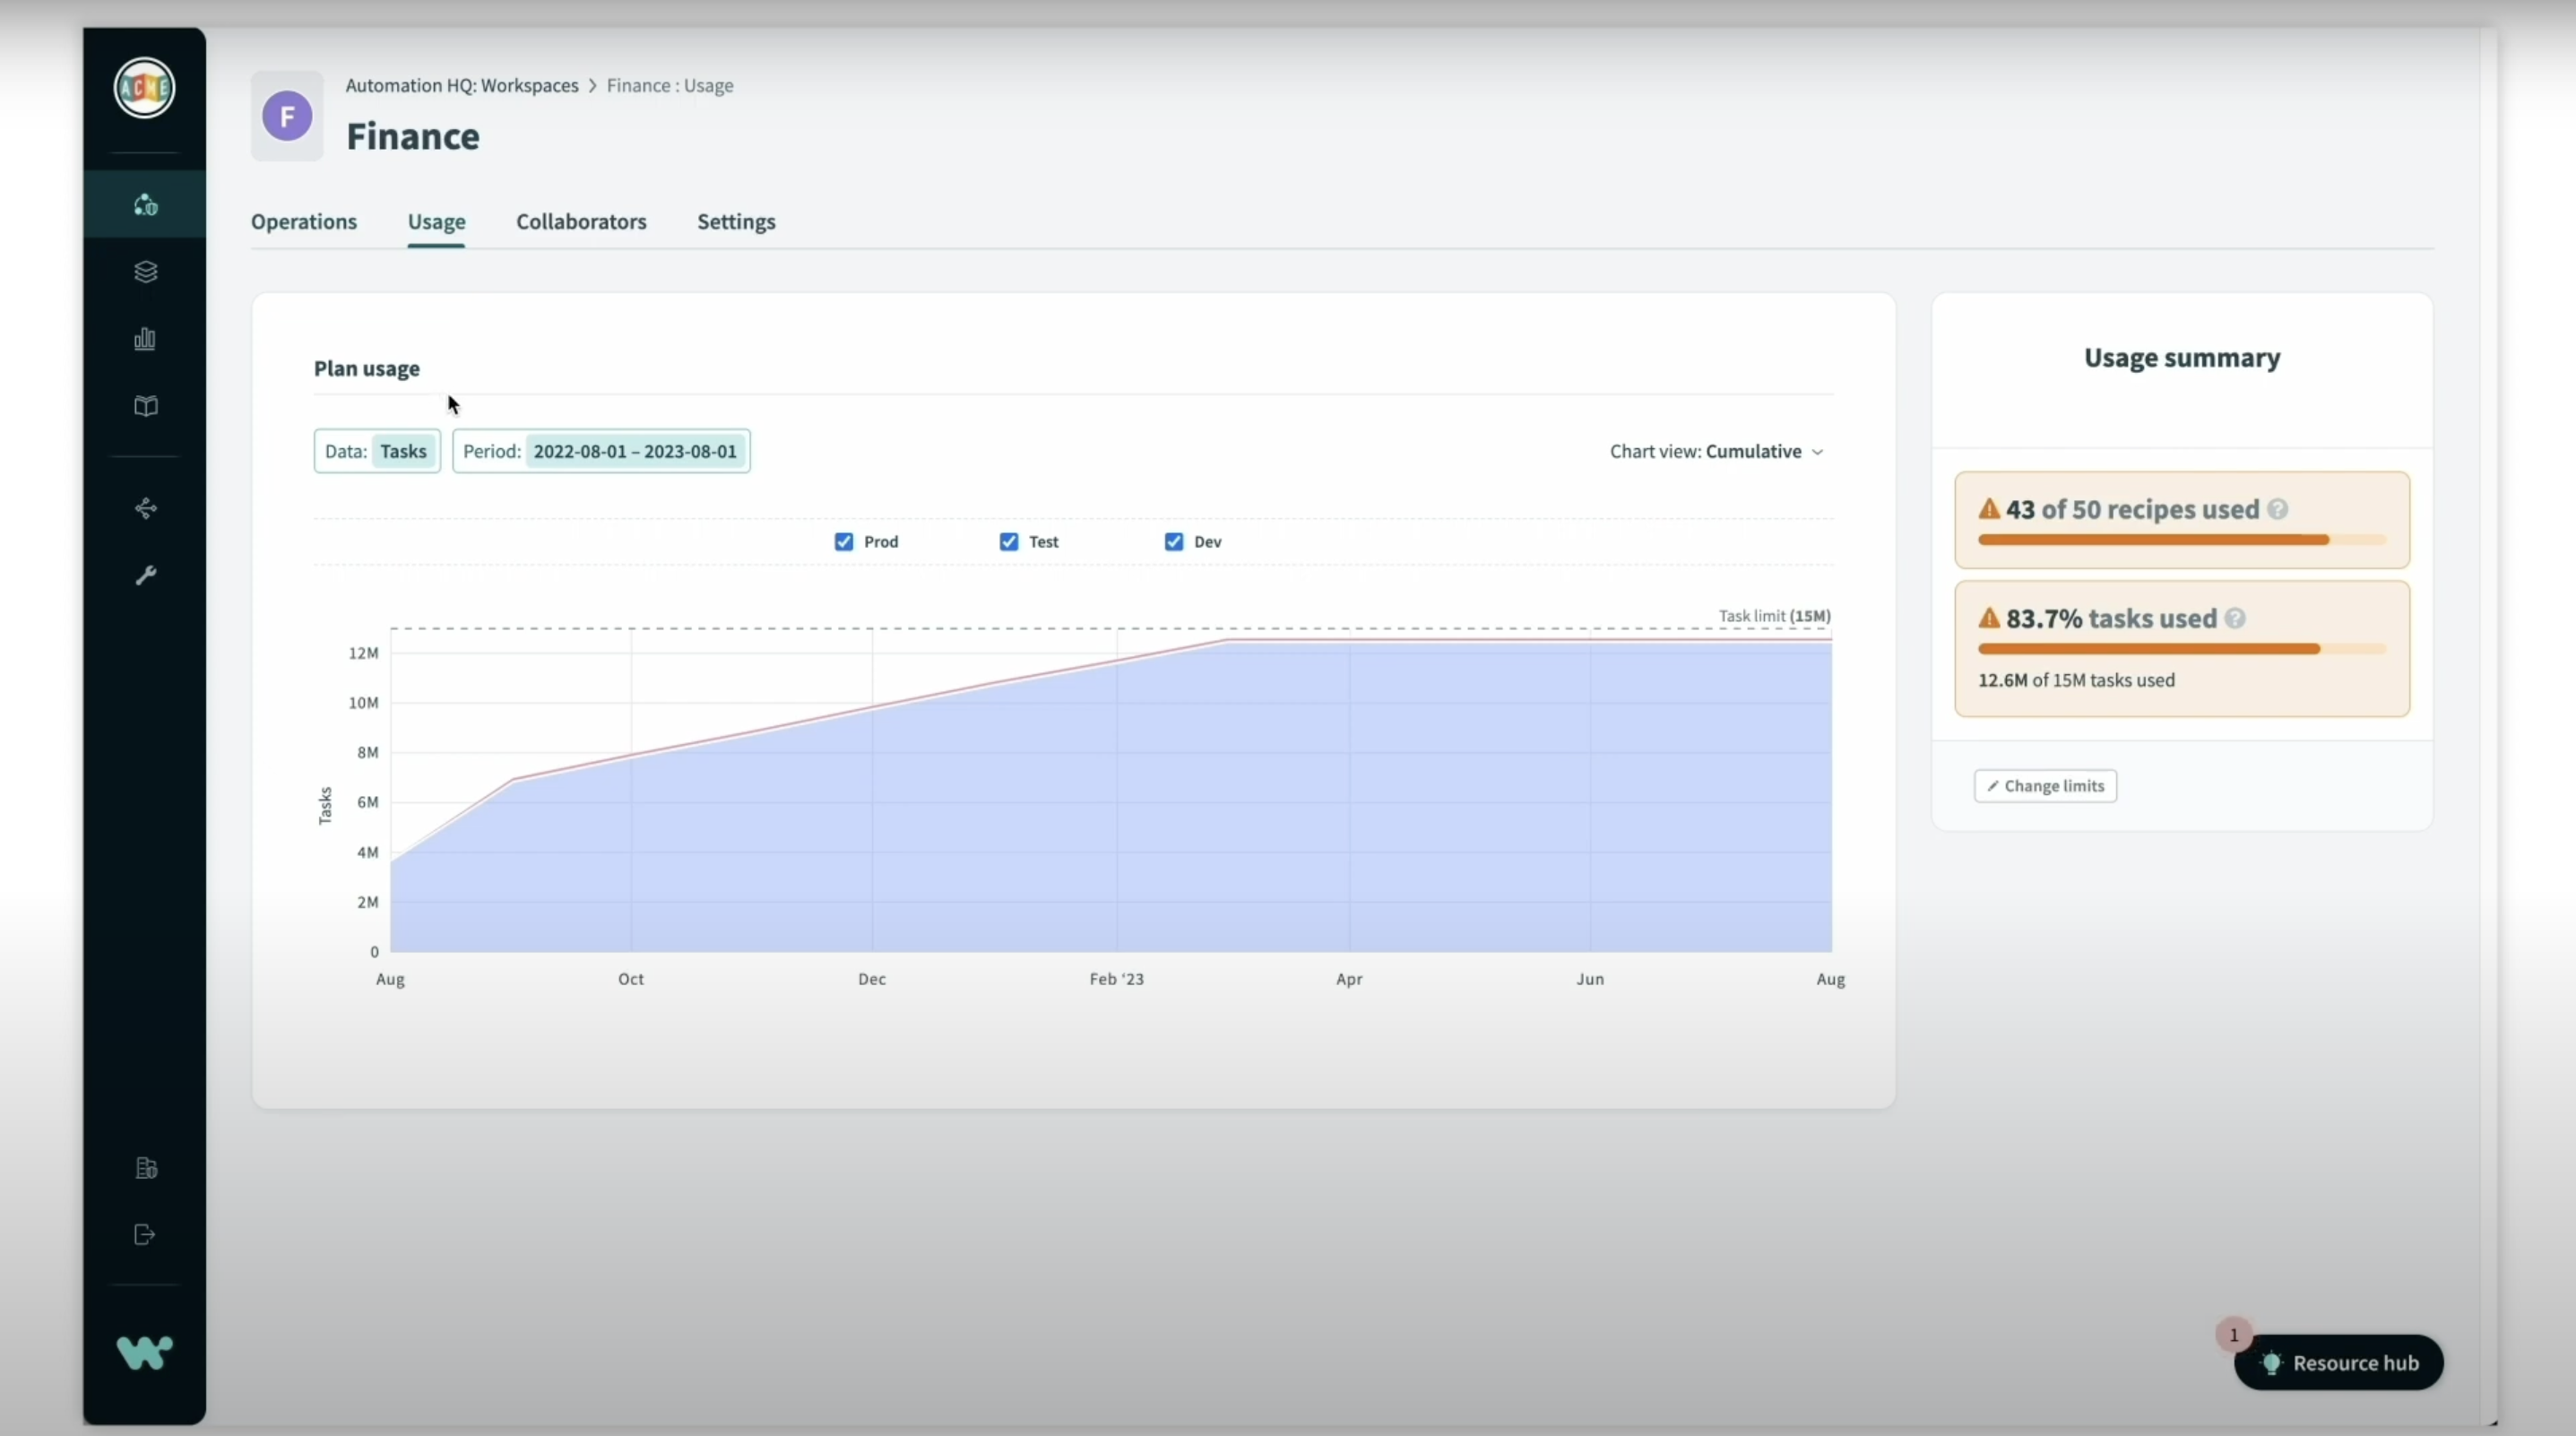Disable the Test environment checkbox
This screenshot has height=1436, width=2576.
coord(1008,541)
